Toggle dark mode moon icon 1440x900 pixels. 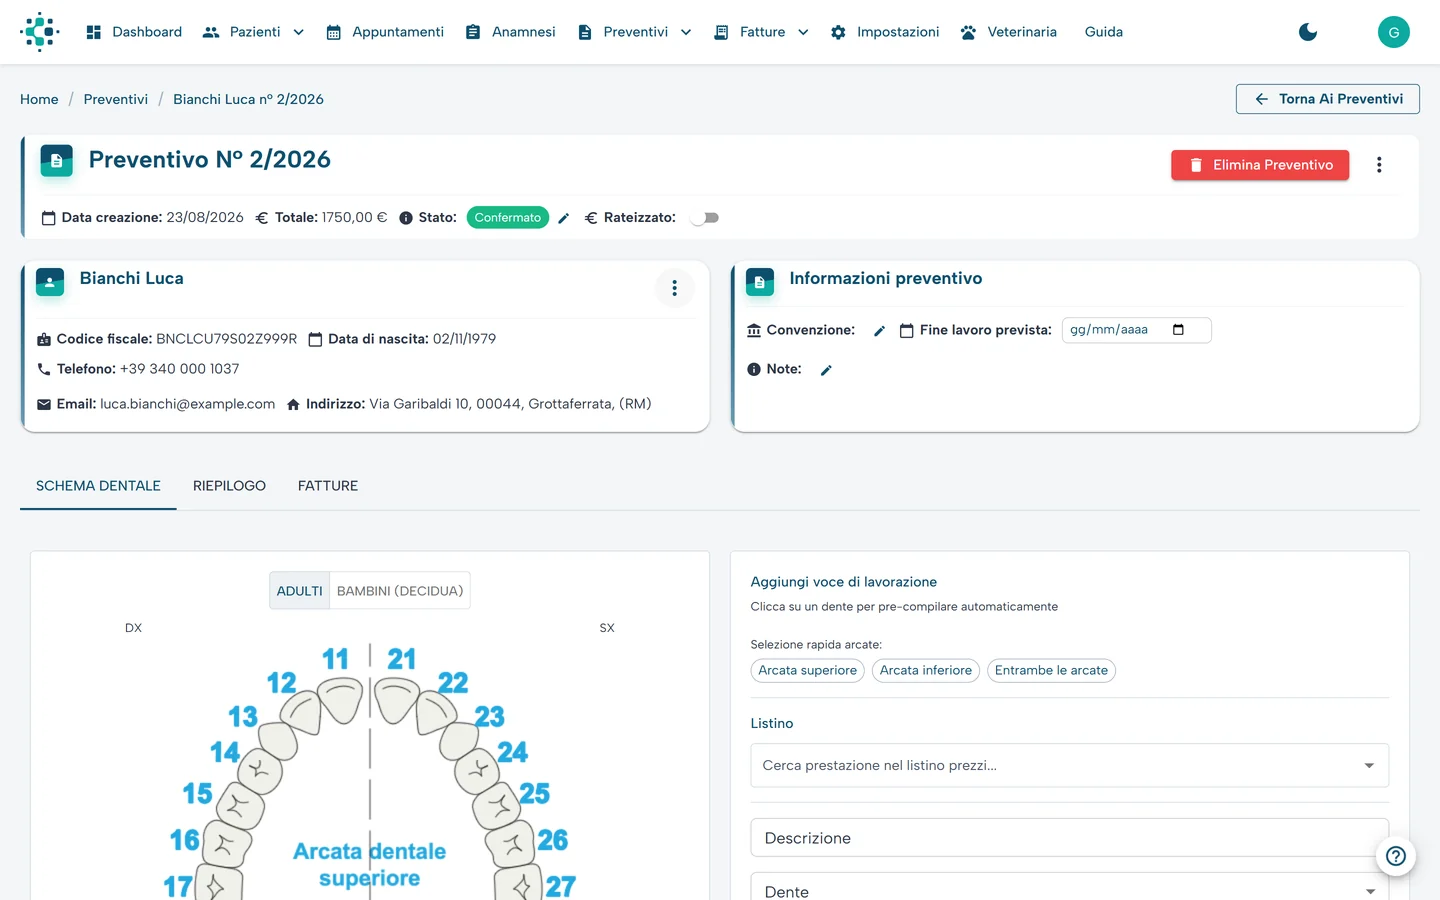pyautogui.click(x=1308, y=32)
